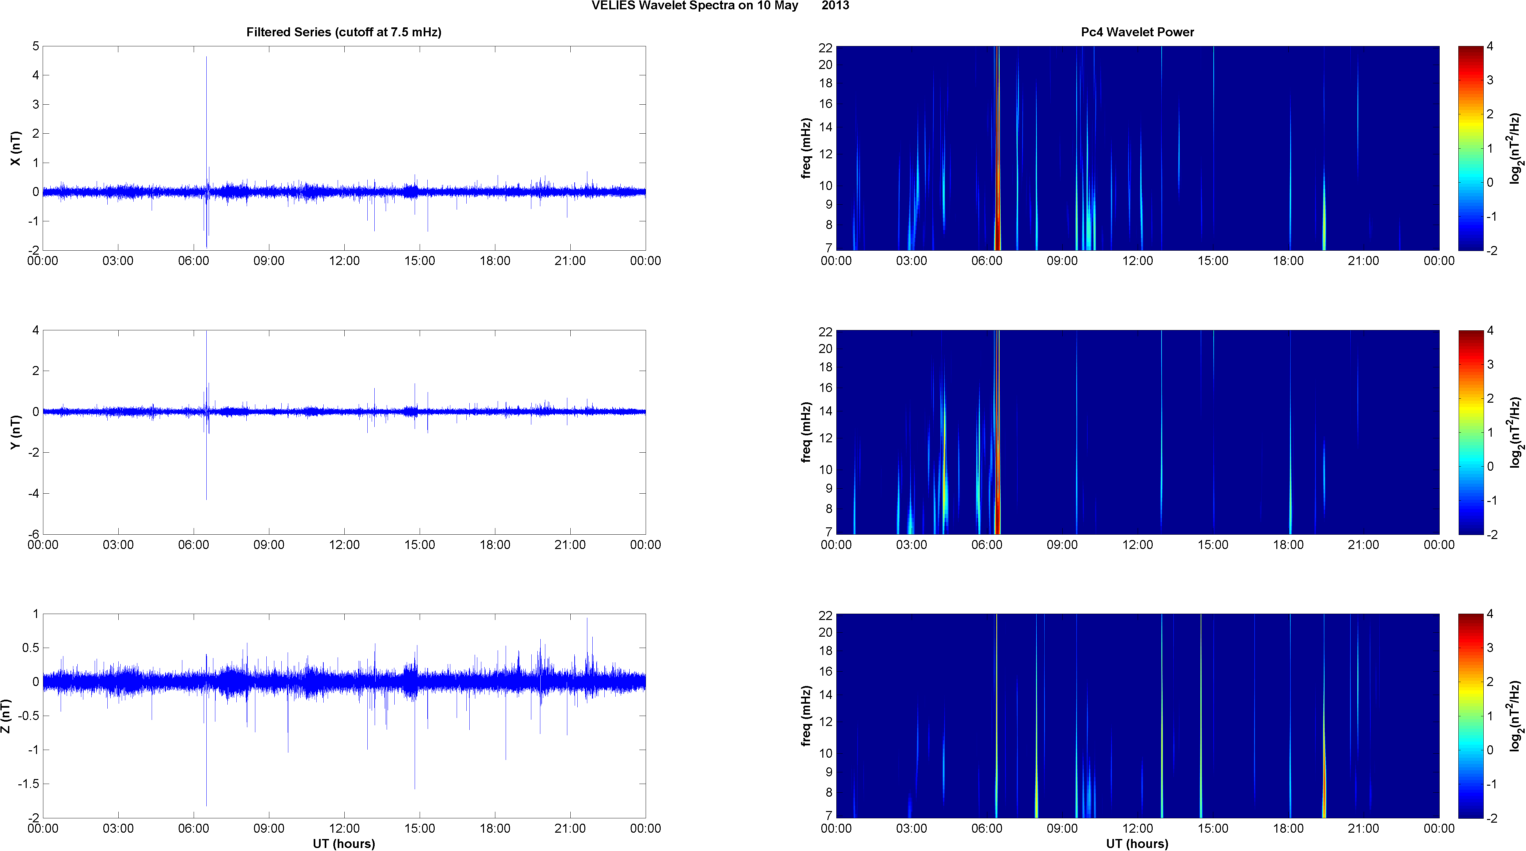Click the X (nT) axis label
The height and width of the screenshot is (851, 1526).
coord(15,148)
